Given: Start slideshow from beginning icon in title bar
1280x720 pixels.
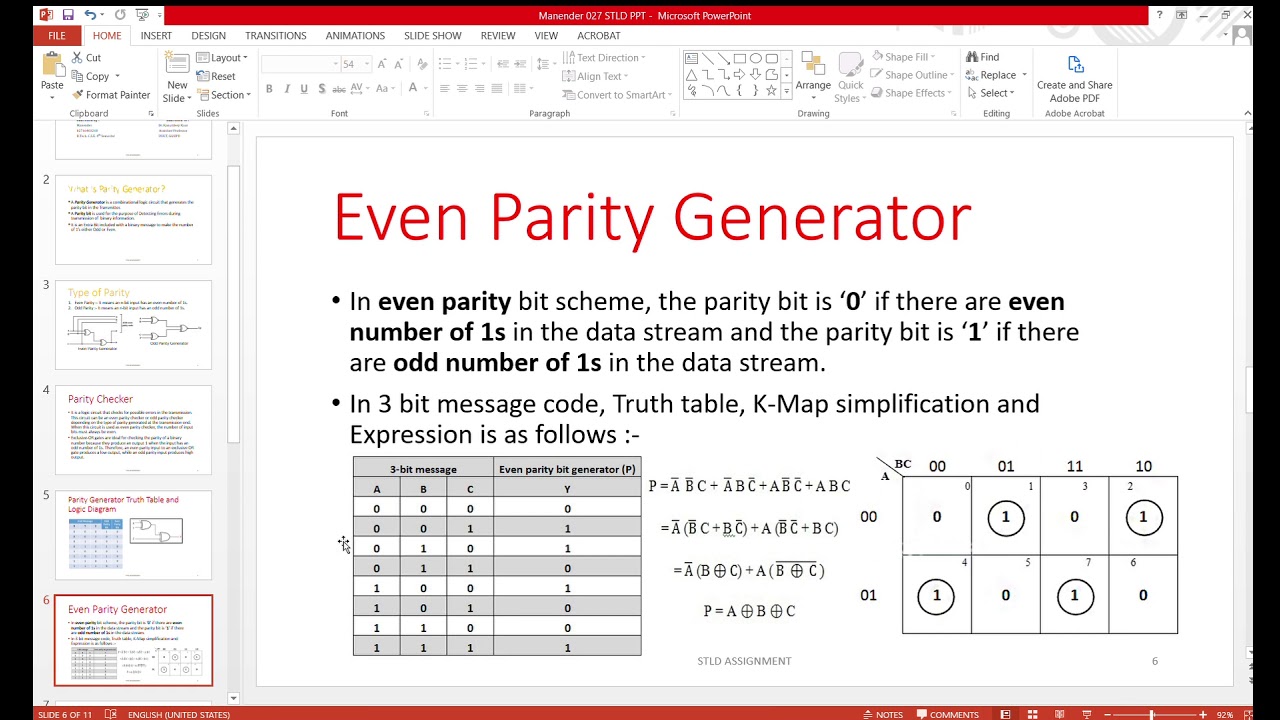Looking at the screenshot, I should pyautogui.click(x=144, y=15).
